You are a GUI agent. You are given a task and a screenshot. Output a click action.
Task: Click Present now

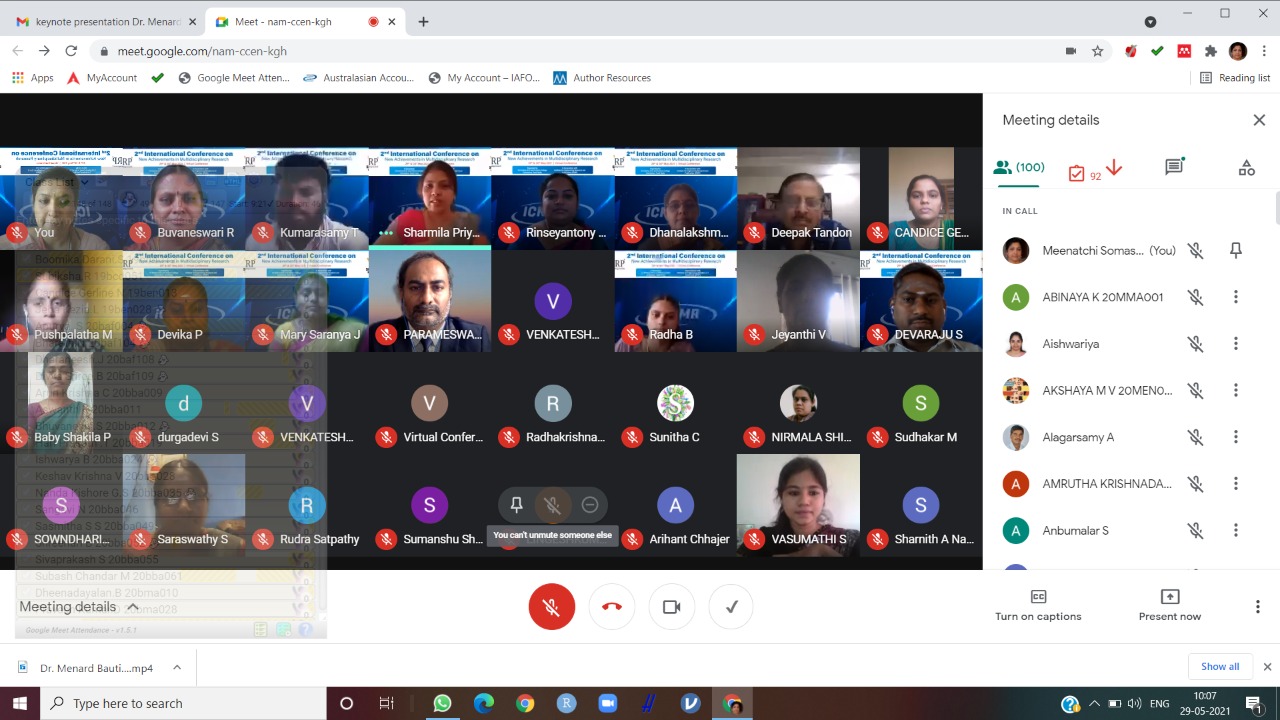(1170, 605)
